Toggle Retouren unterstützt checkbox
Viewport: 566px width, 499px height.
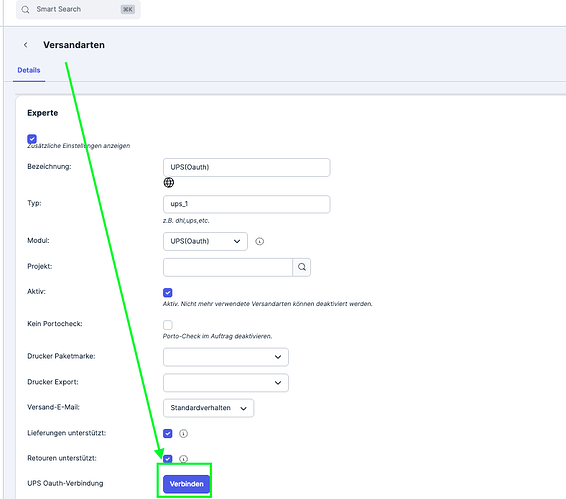pyautogui.click(x=167, y=459)
